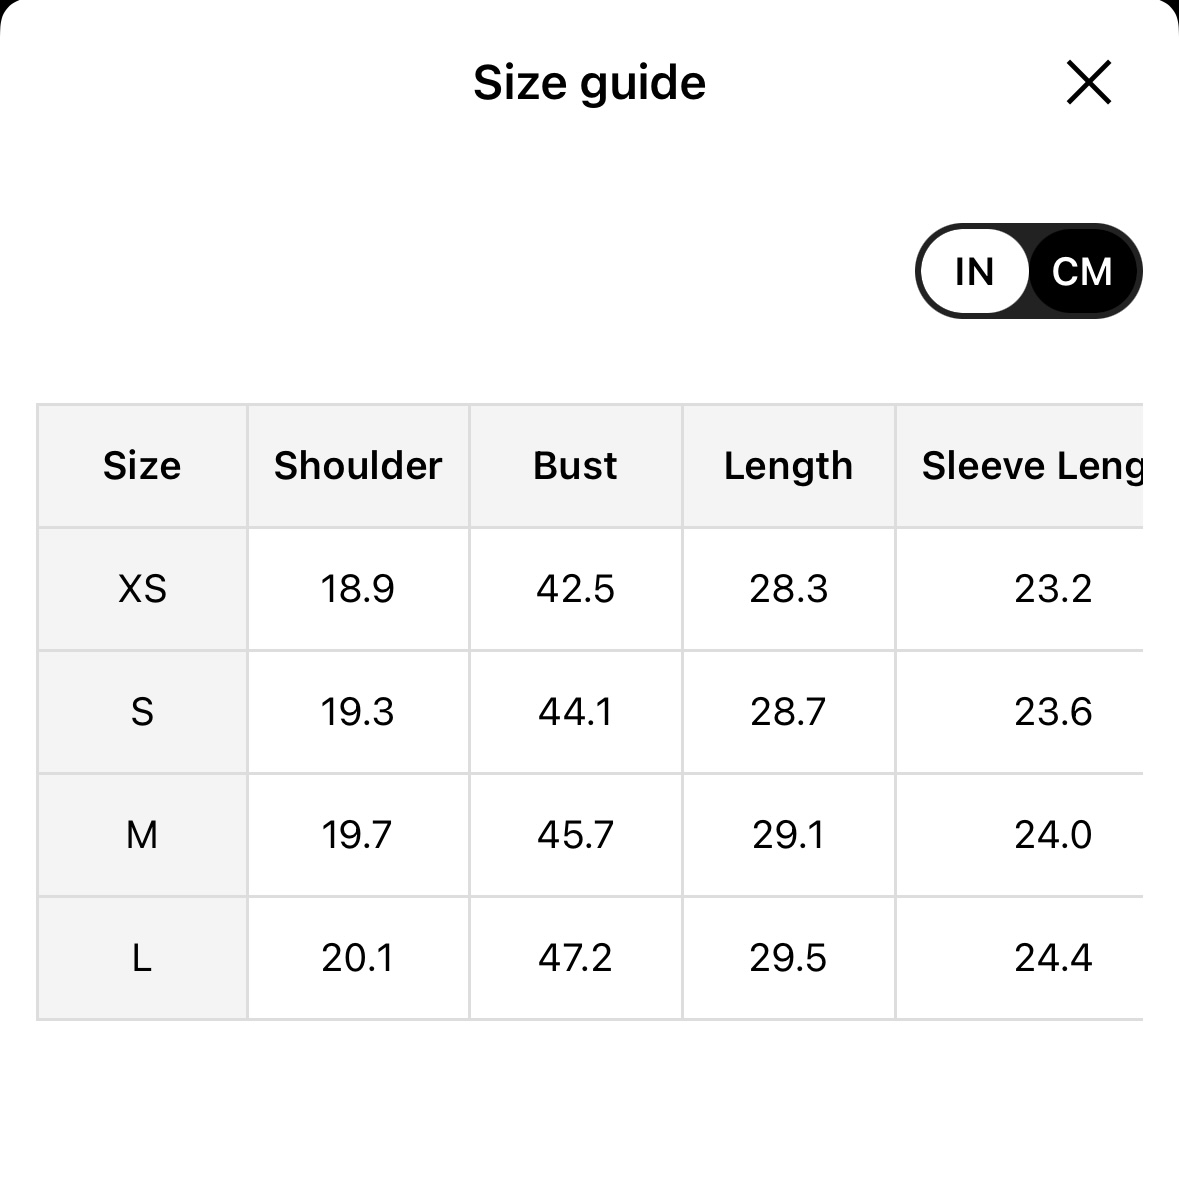Switch units to CM
This screenshot has height=1202, width=1179.
pos(1082,271)
